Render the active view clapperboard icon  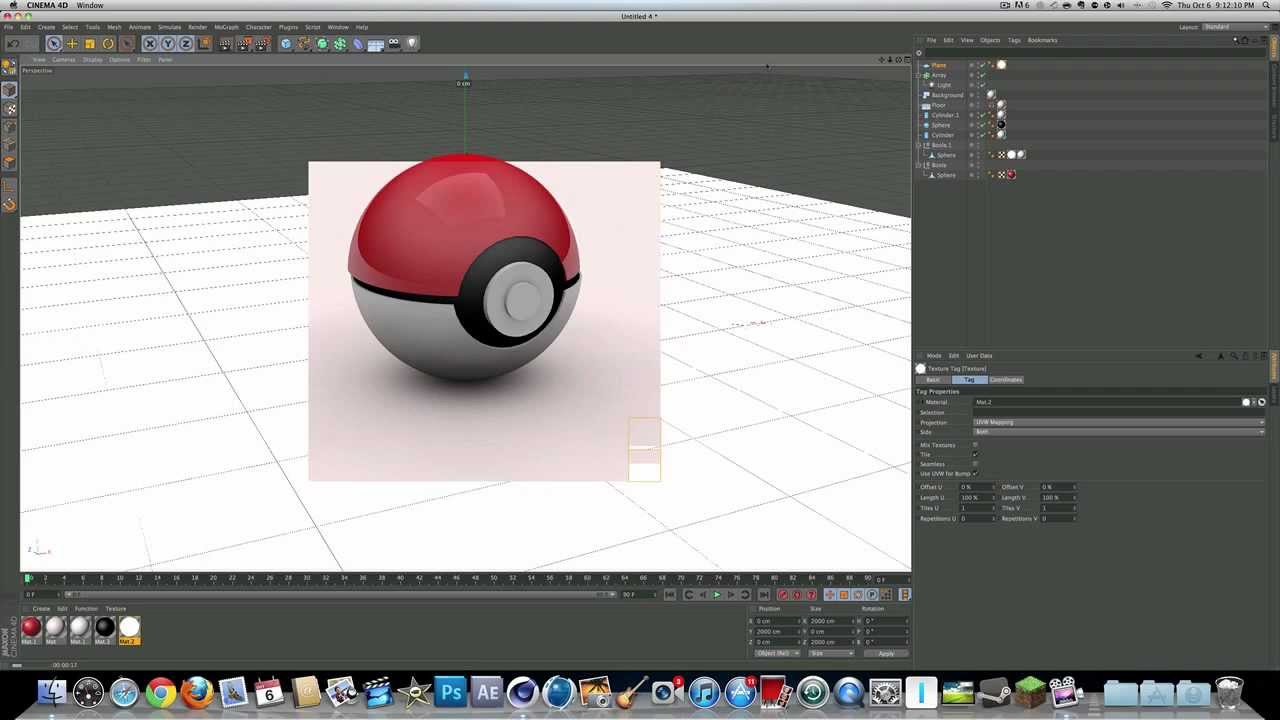point(226,44)
